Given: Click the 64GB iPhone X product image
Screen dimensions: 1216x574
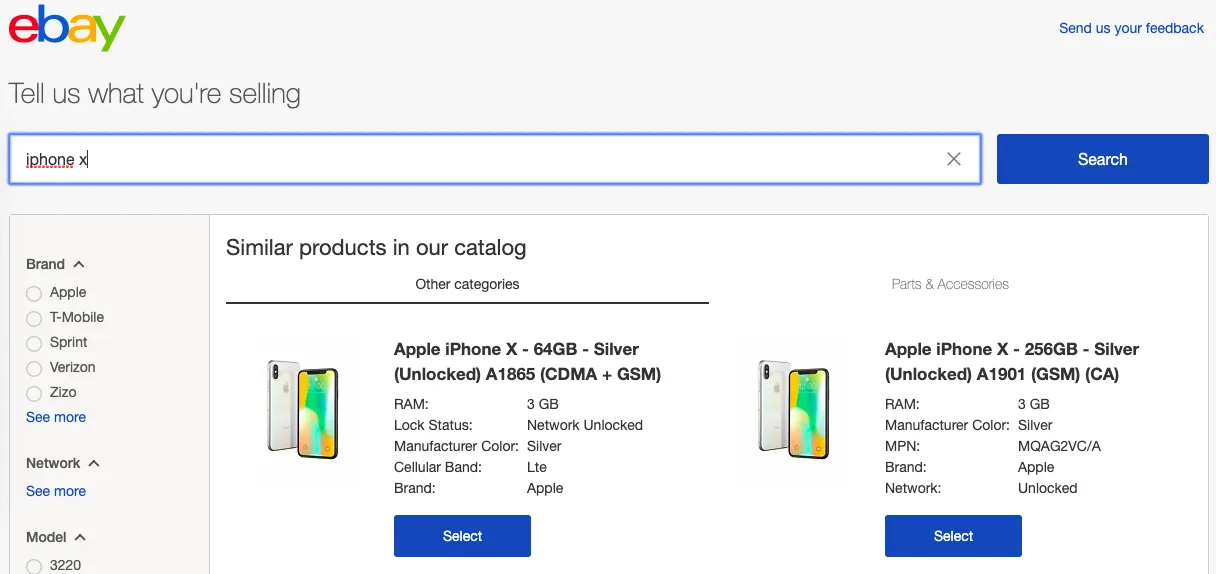Looking at the screenshot, I should tap(303, 410).
